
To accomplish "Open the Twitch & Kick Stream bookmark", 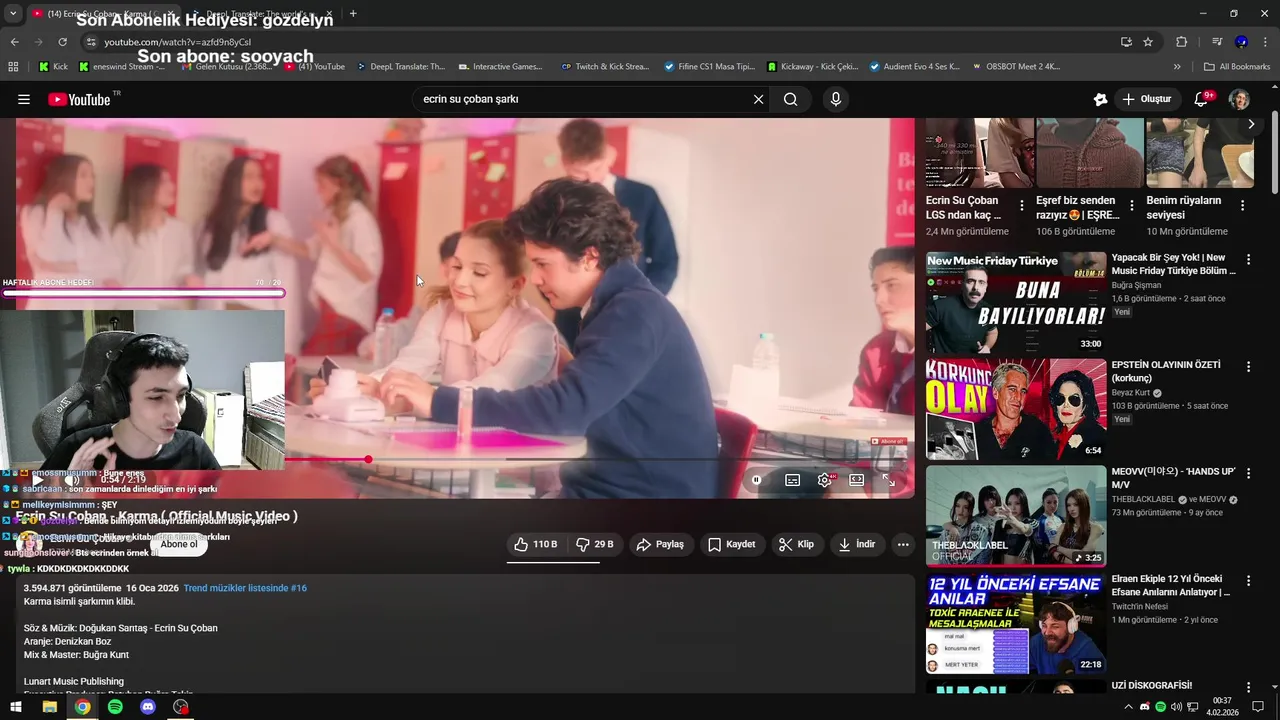I will pyautogui.click(x=605, y=67).
